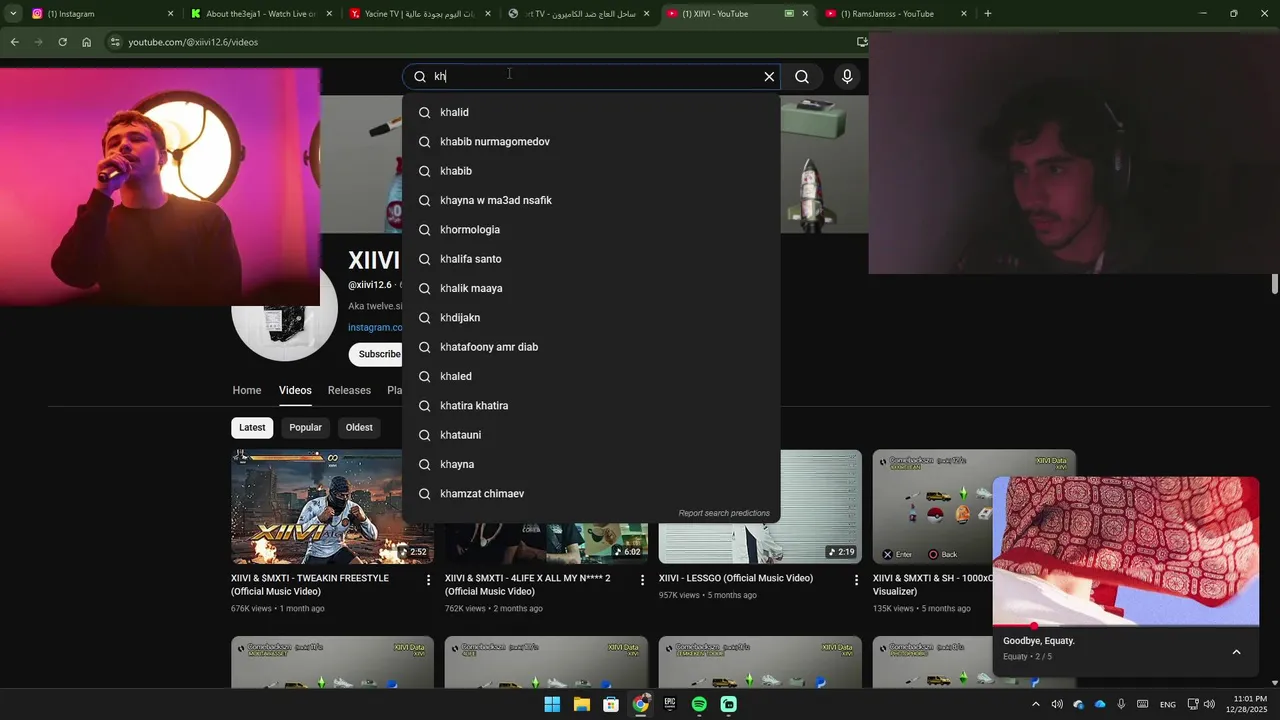Sort videos by Oldest
The image size is (1280, 720).
[x=359, y=428]
